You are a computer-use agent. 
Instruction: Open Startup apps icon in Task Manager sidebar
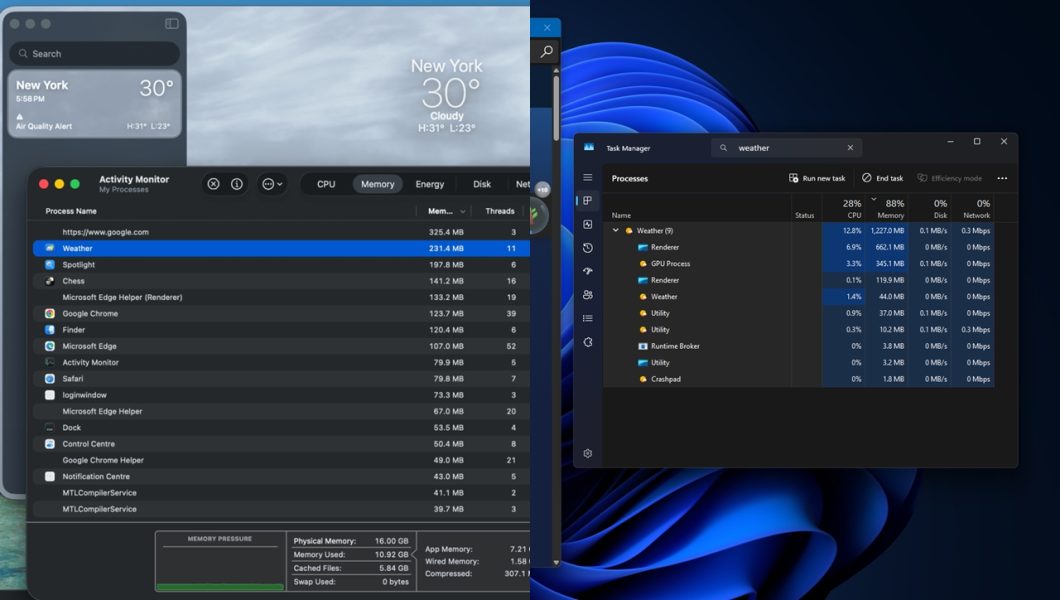click(587, 271)
